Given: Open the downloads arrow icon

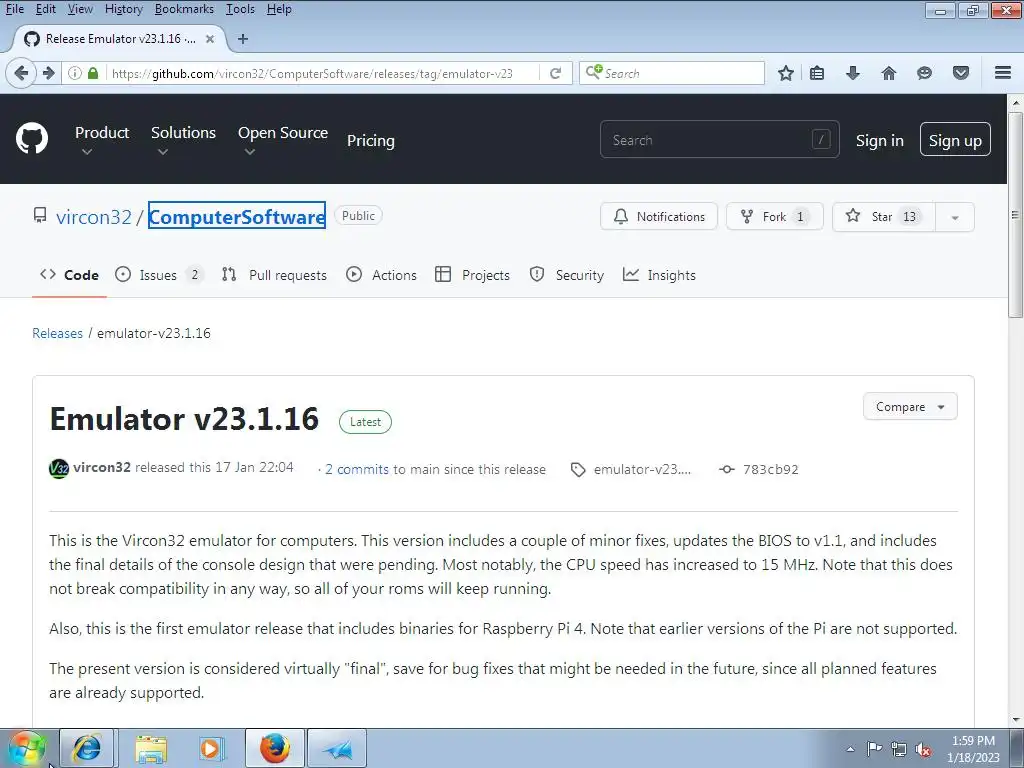Looking at the screenshot, I should tap(853, 73).
